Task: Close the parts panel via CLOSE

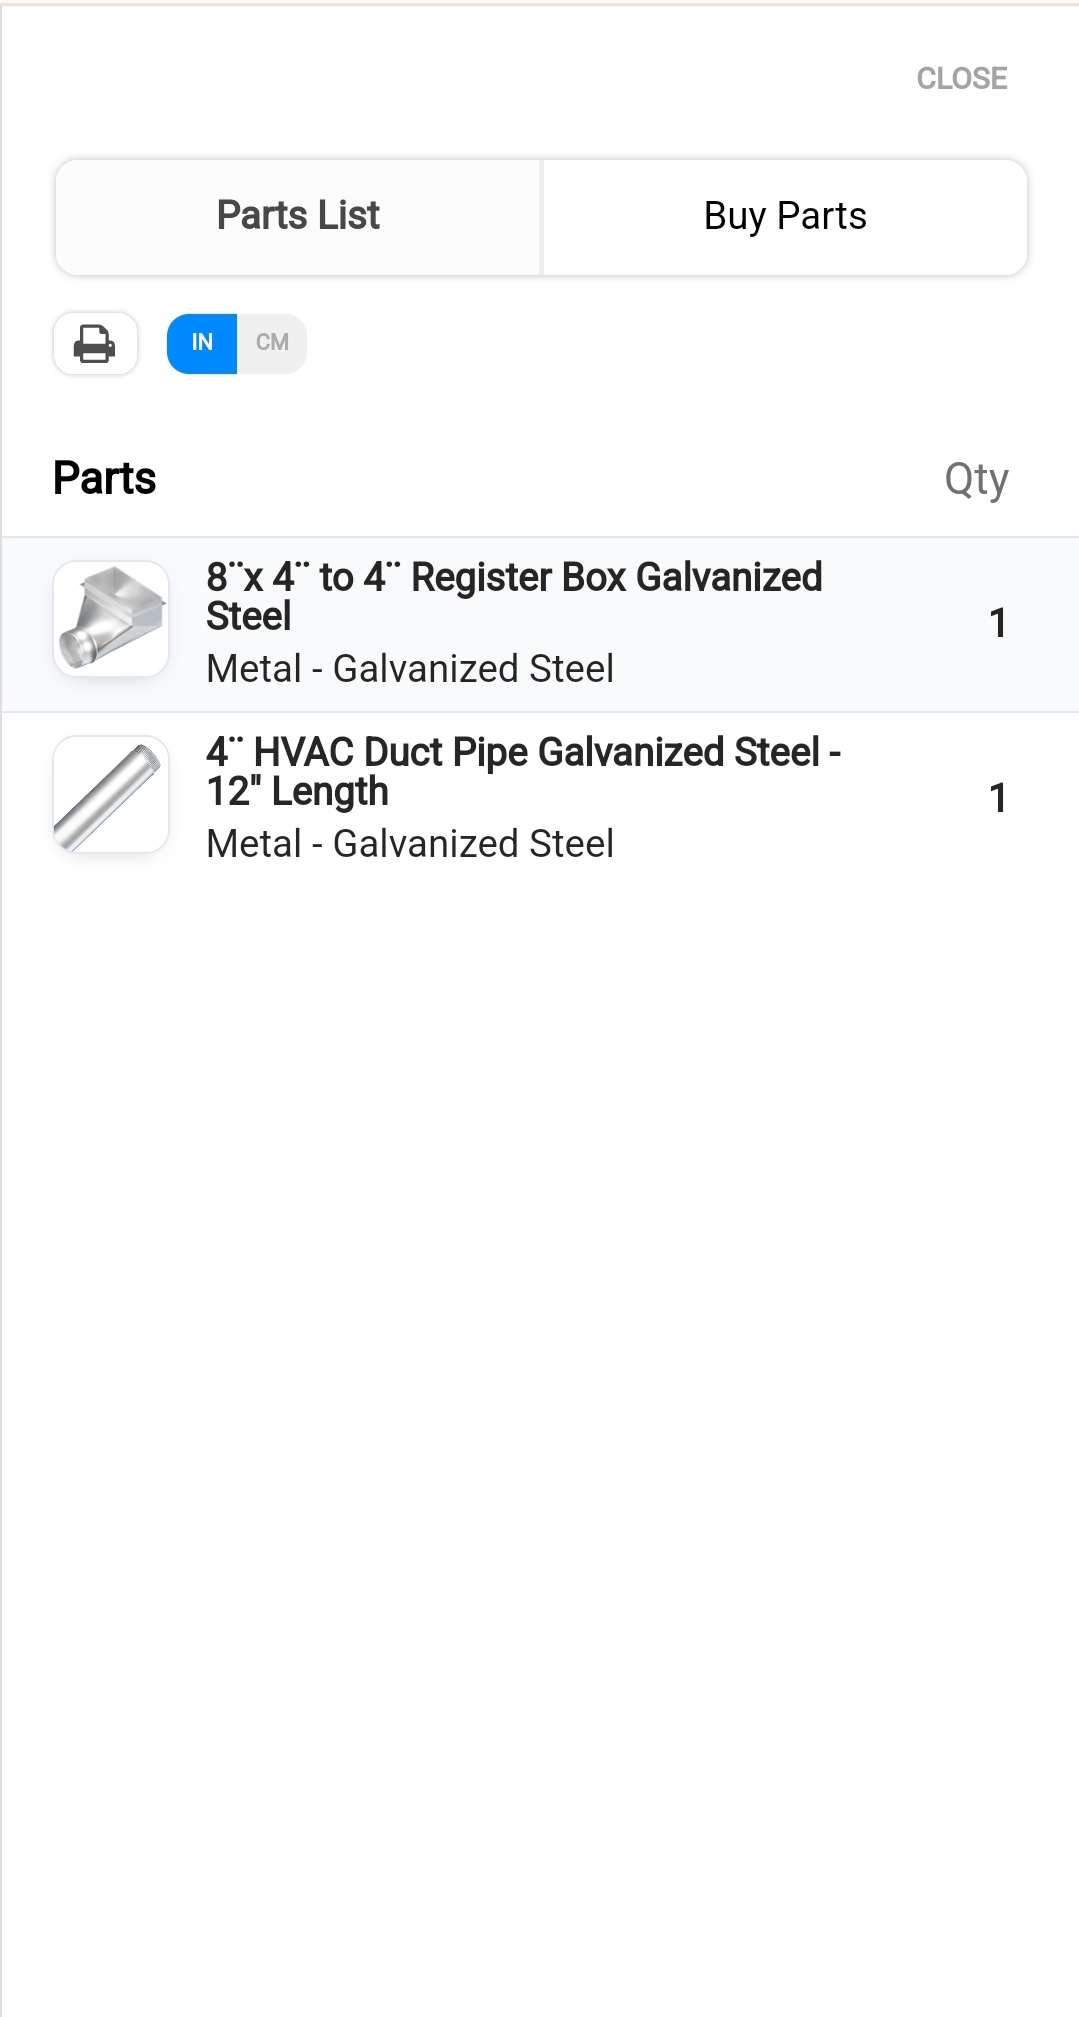Action: (961, 78)
